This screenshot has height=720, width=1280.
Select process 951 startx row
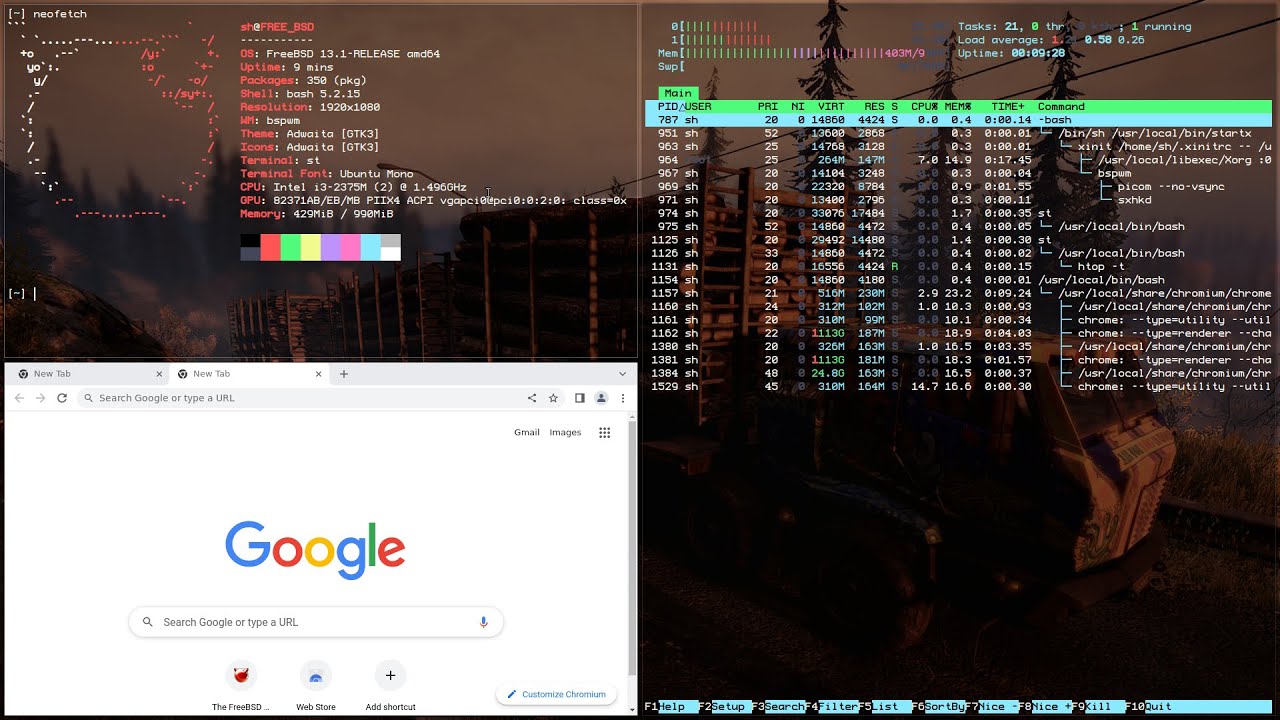click(x=958, y=133)
